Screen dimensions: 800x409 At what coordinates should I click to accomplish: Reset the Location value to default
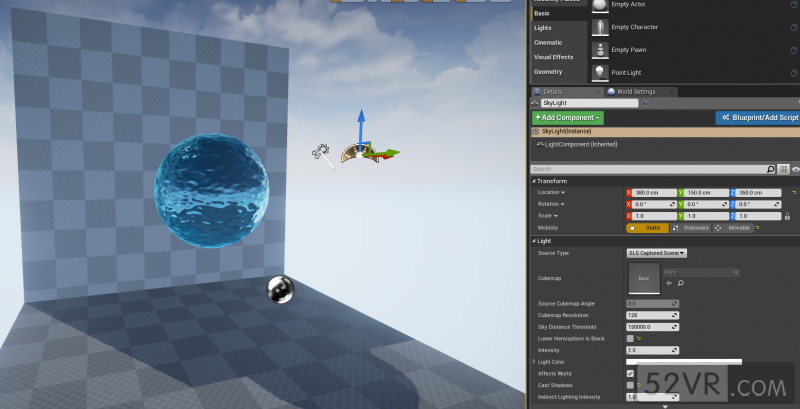click(794, 192)
